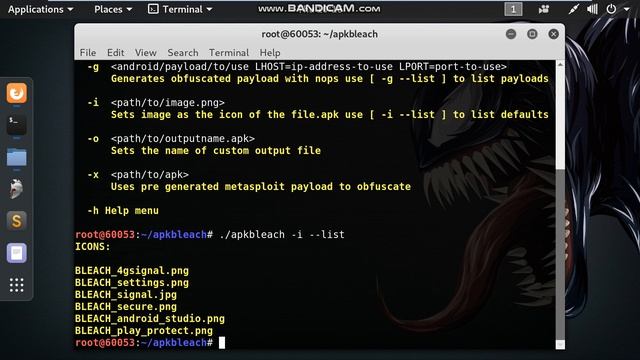
Task: Click the BLEACH_android_studio.png line
Action: coord(150,318)
